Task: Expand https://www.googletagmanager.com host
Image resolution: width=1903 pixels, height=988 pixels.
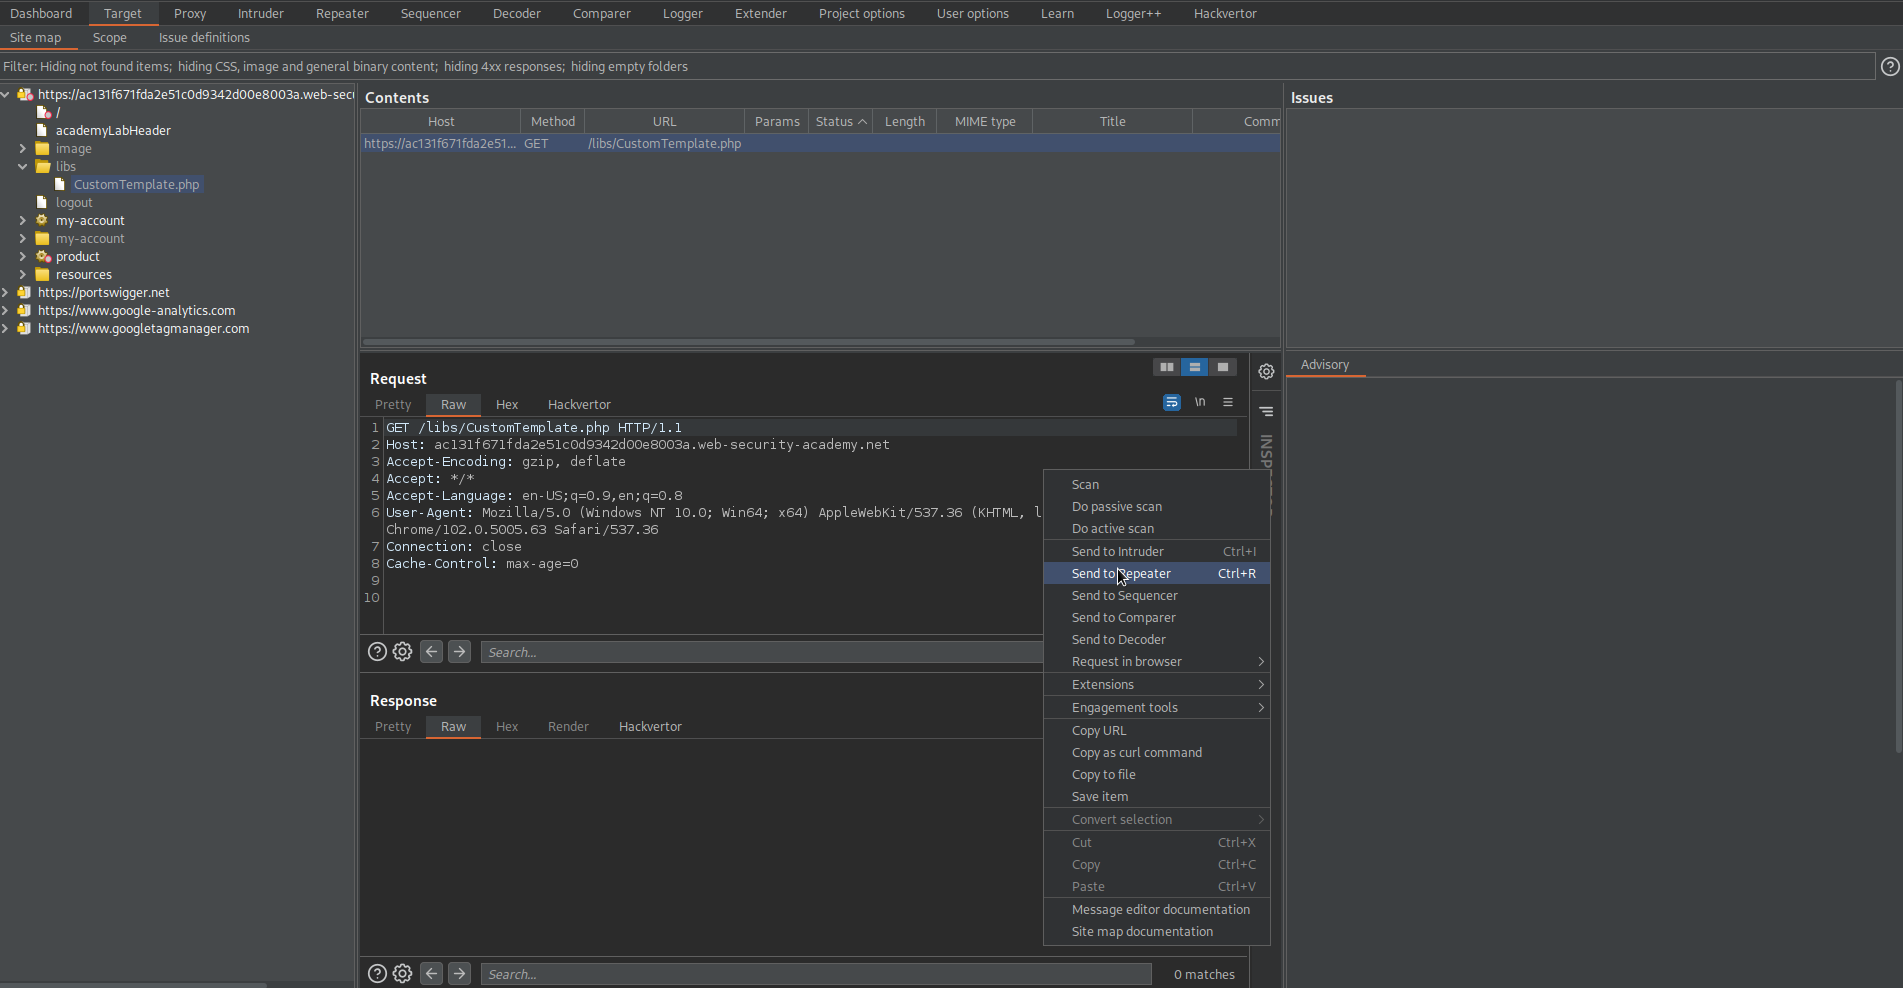Action: pyautogui.click(x=6, y=328)
